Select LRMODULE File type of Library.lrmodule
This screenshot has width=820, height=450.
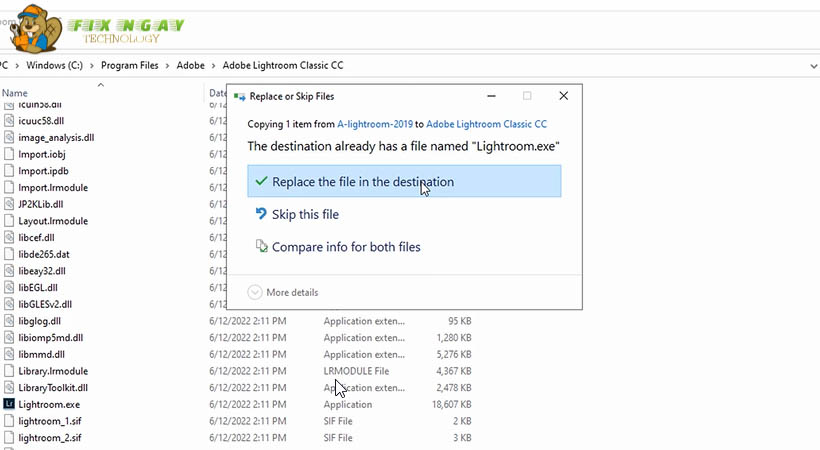[x=356, y=371]
